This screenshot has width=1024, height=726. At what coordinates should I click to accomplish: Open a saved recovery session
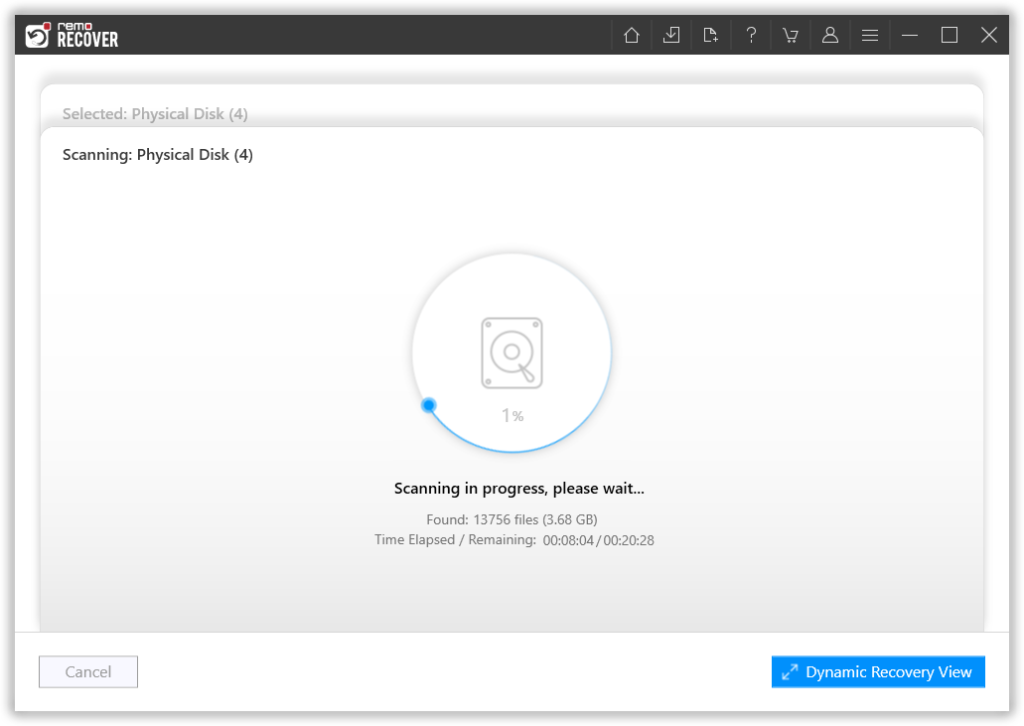711,34
